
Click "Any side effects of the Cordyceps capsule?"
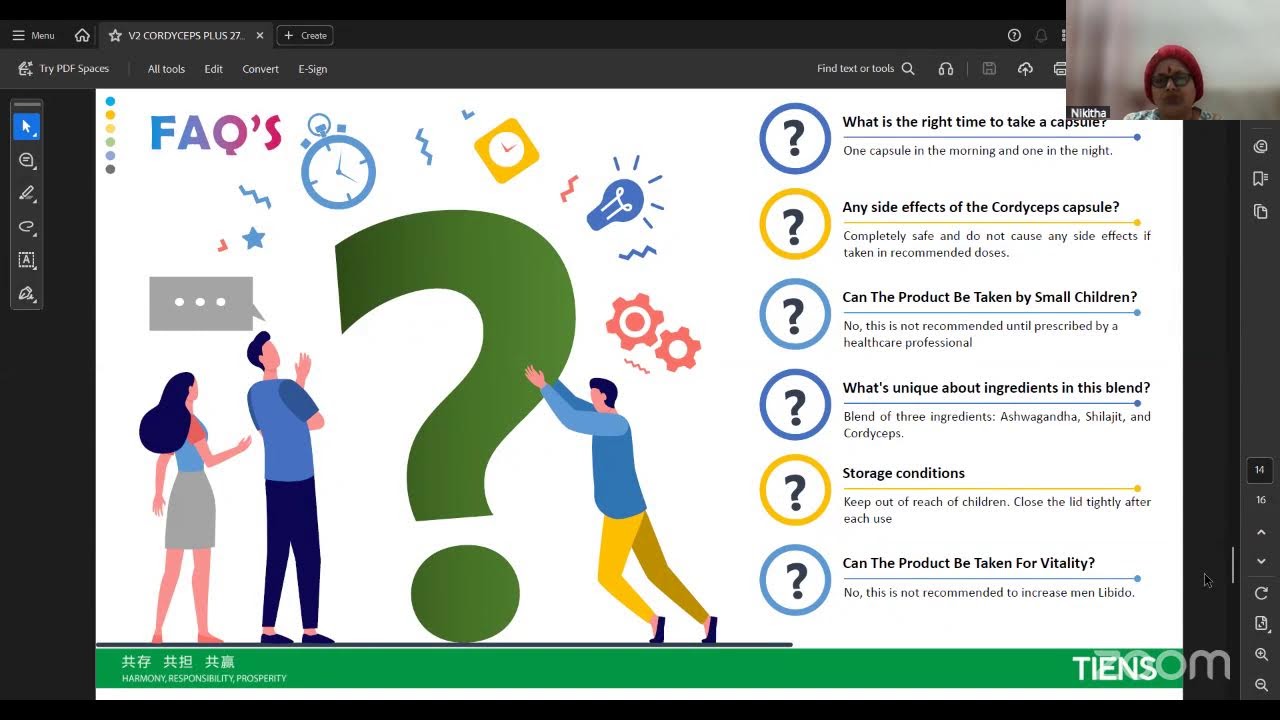tap(980, 207)
